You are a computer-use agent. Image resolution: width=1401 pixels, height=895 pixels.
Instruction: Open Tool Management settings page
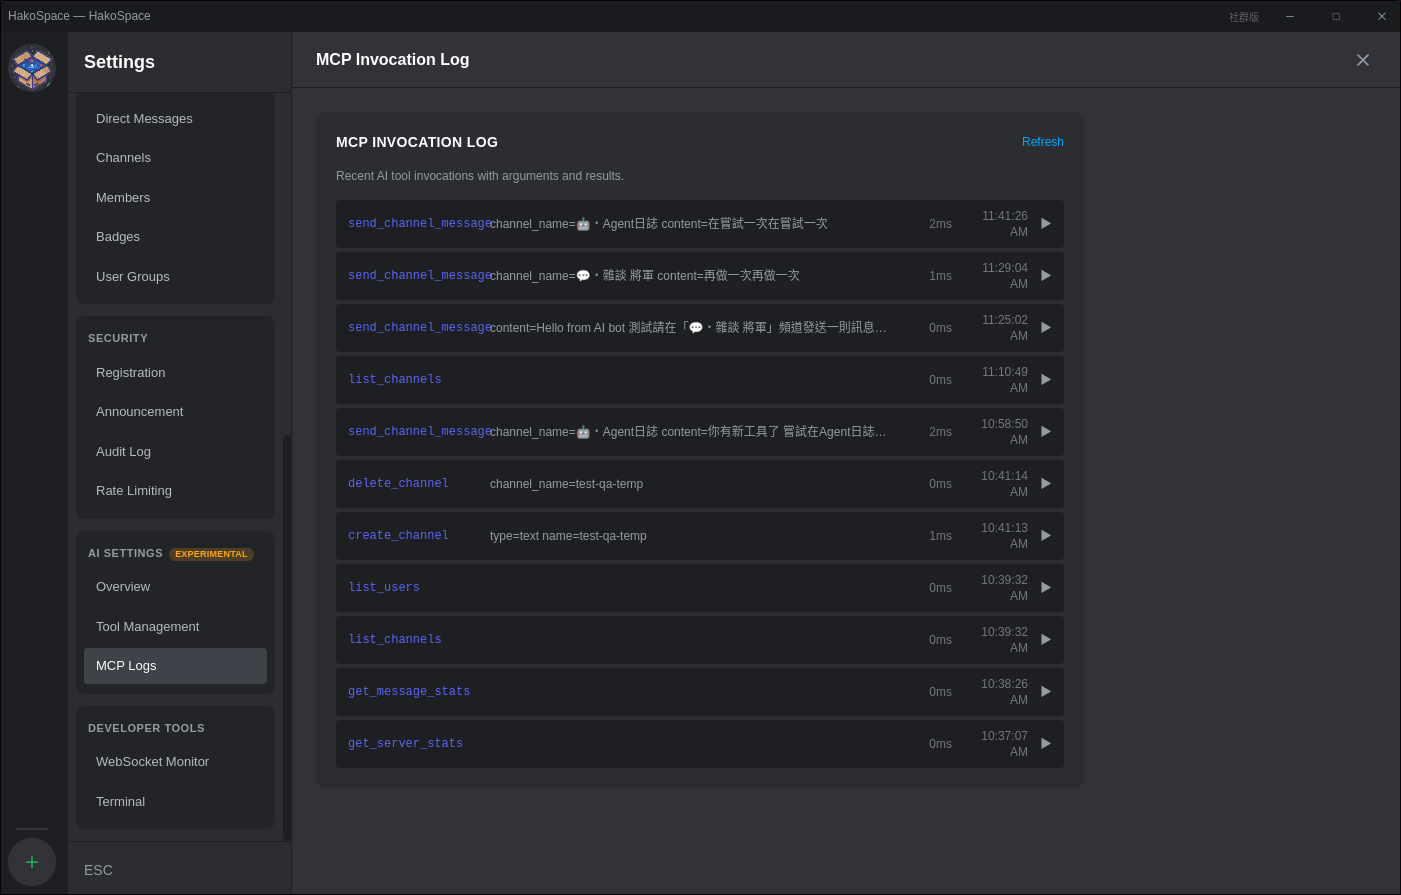(148, 627)
